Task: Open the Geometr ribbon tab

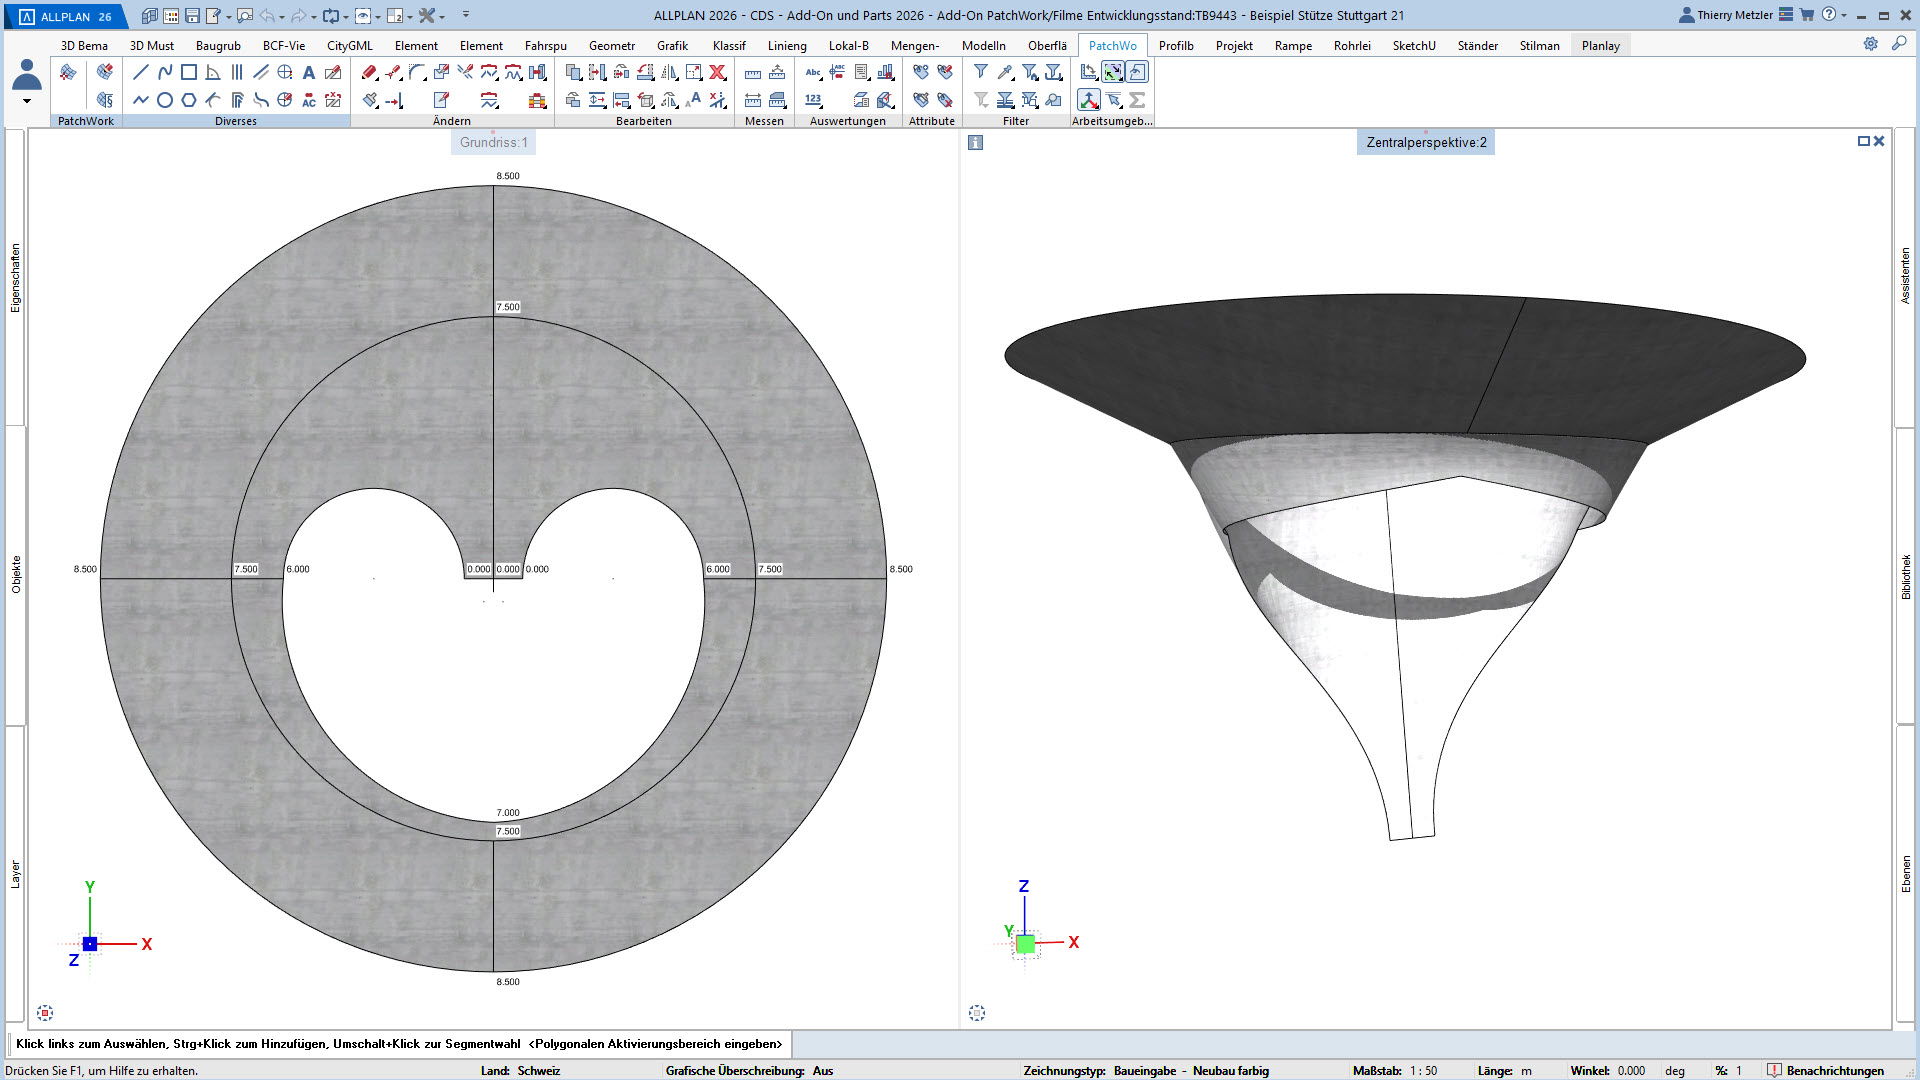Action: click(x=612, y=46)
